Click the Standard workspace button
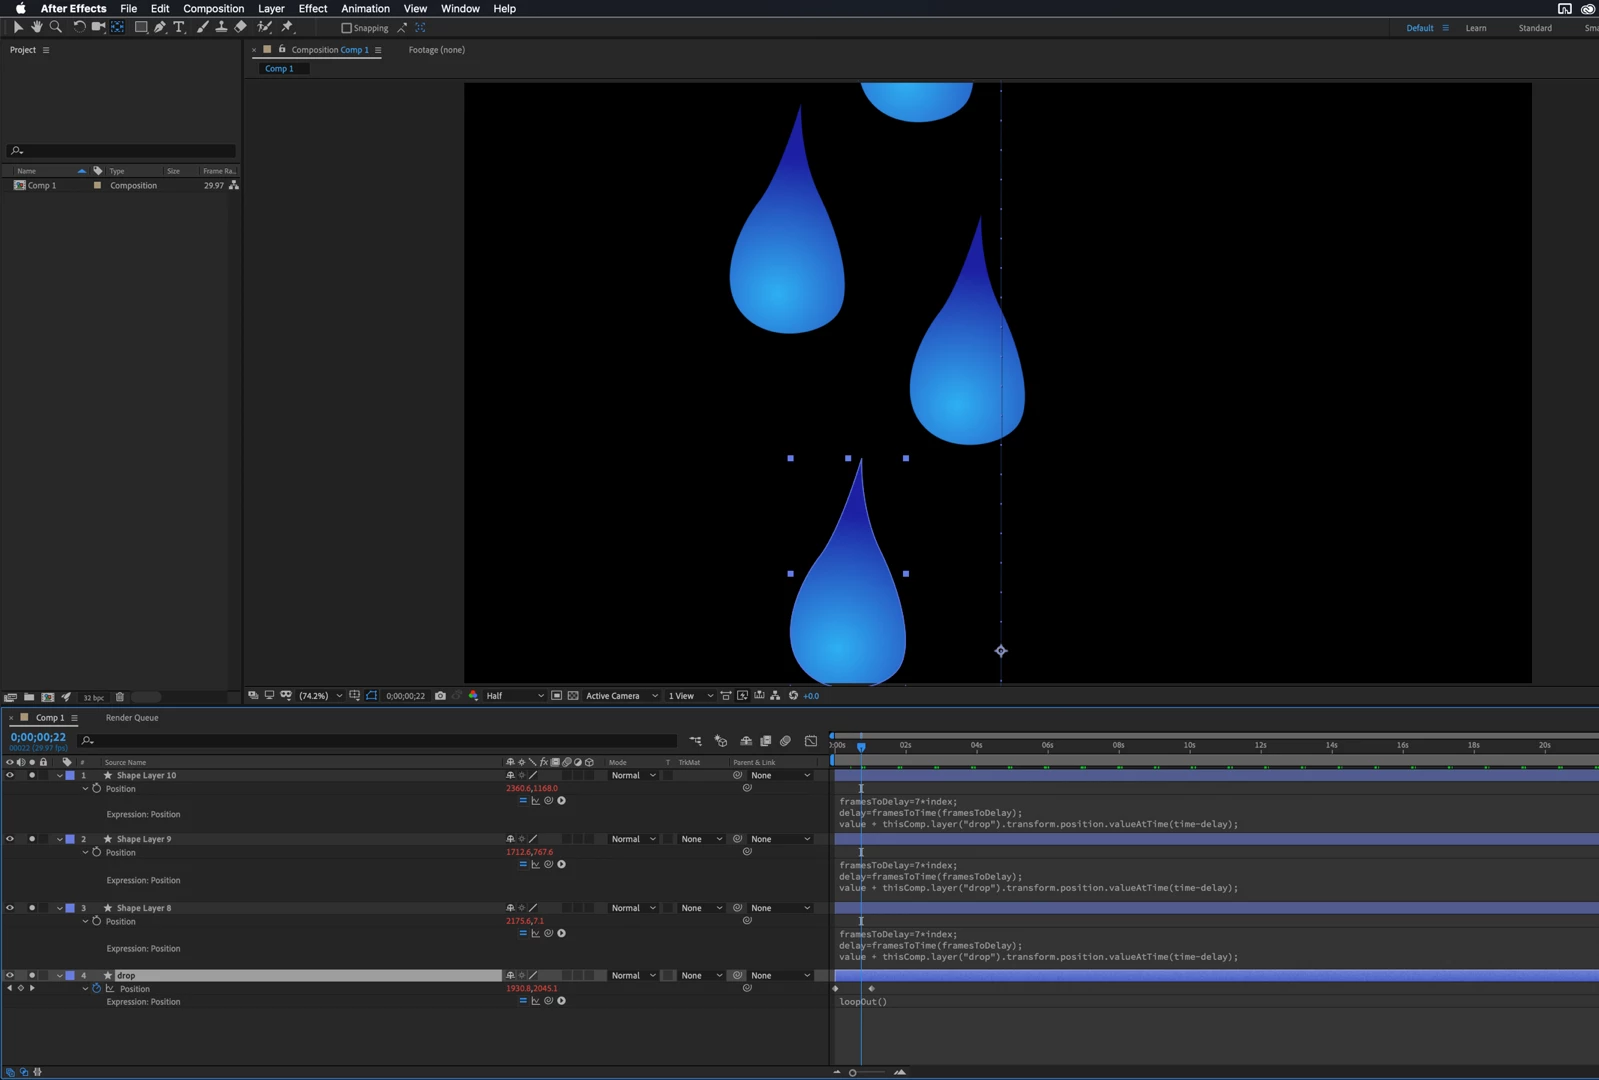1599x1080 pixels. pos(1535,28)
